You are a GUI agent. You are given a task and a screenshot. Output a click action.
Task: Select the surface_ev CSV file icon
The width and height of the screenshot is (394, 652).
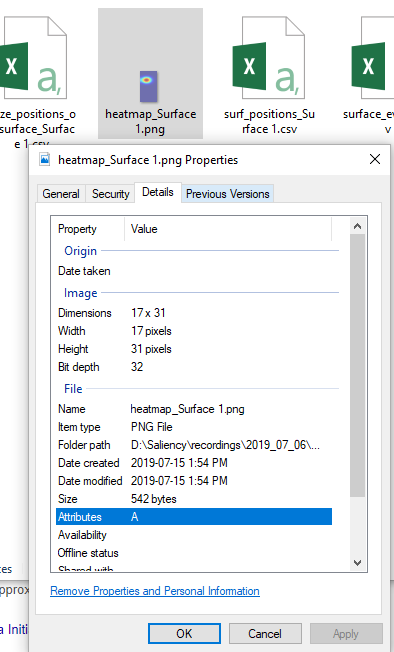pos(372,57)
